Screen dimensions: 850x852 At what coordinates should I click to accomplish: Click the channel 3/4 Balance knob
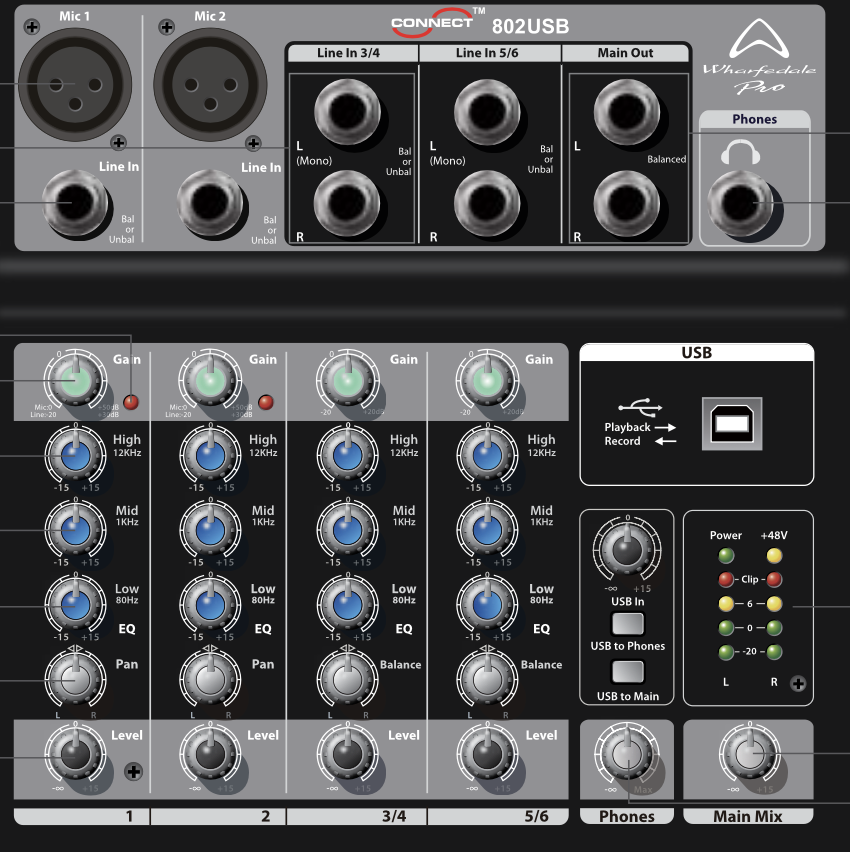(x=347, y=679)
